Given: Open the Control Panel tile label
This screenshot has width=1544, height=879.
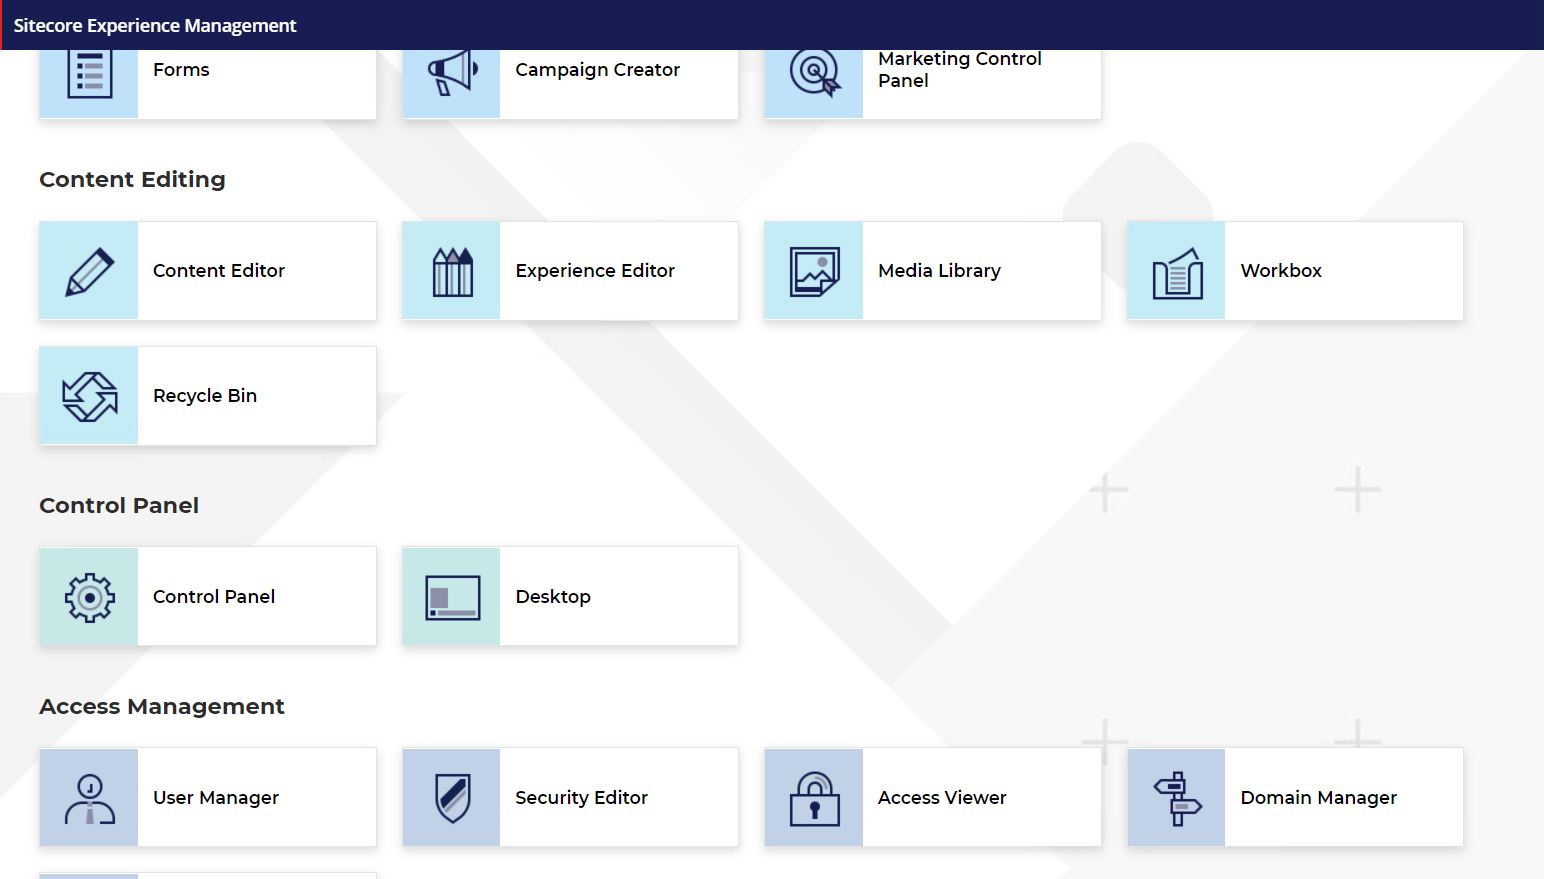Looking at the screenshot, I should pos(214,597).
